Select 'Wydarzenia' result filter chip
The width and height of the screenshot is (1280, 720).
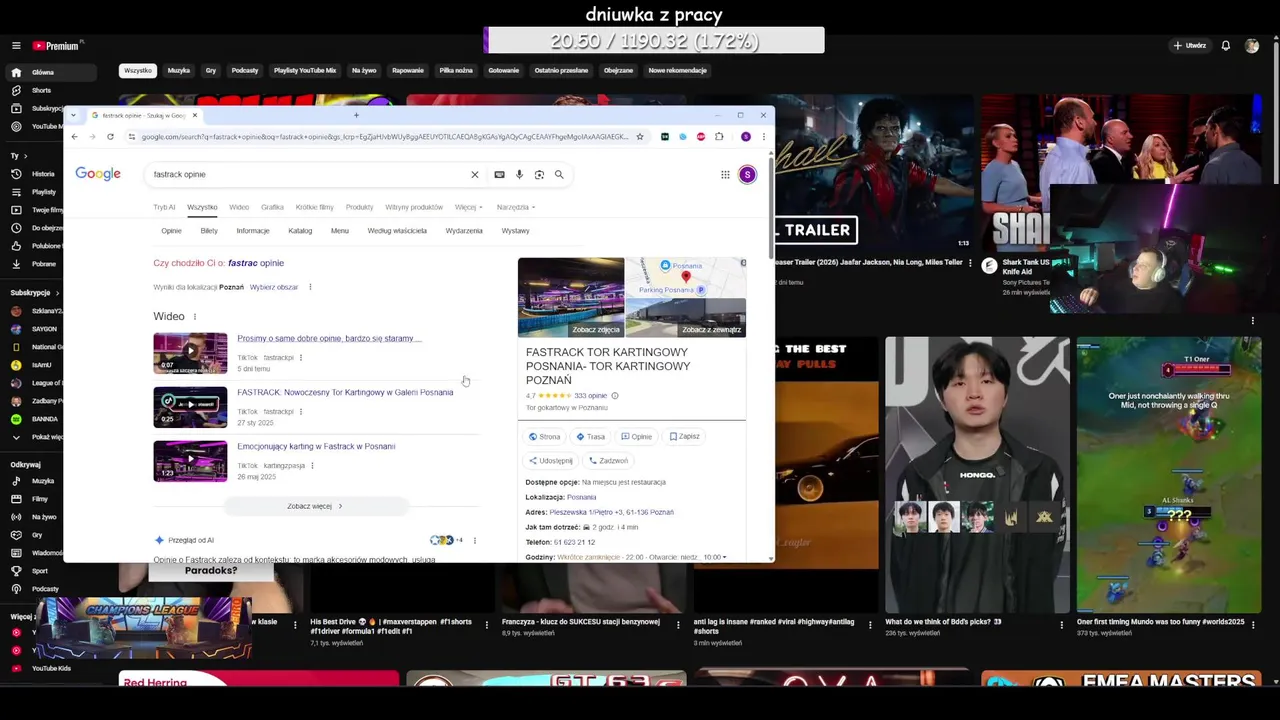[x=464, y=231]
